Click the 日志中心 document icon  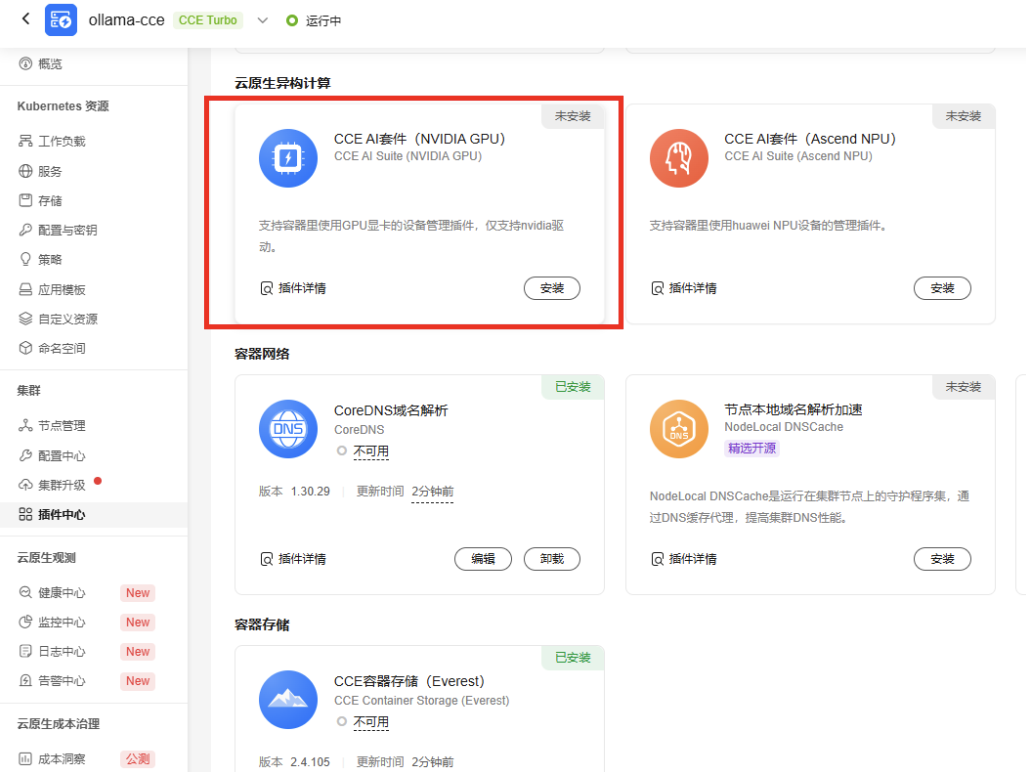(x=26, y=651)
